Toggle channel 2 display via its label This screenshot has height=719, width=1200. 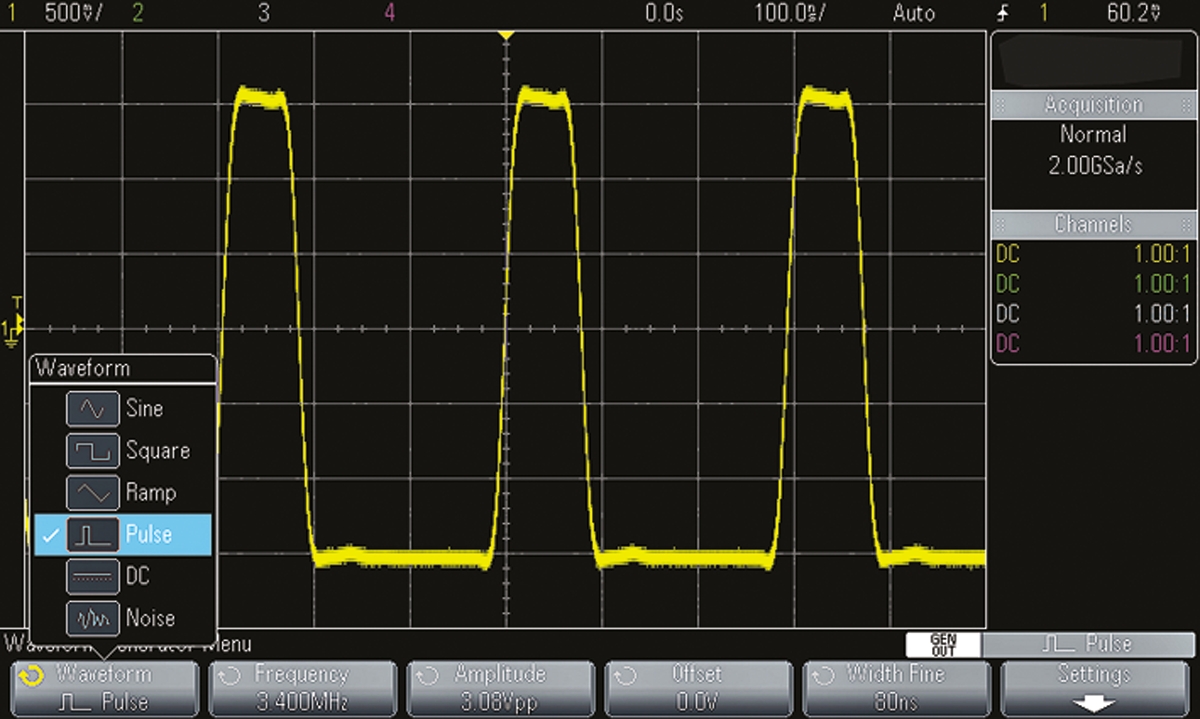(136, 13)
